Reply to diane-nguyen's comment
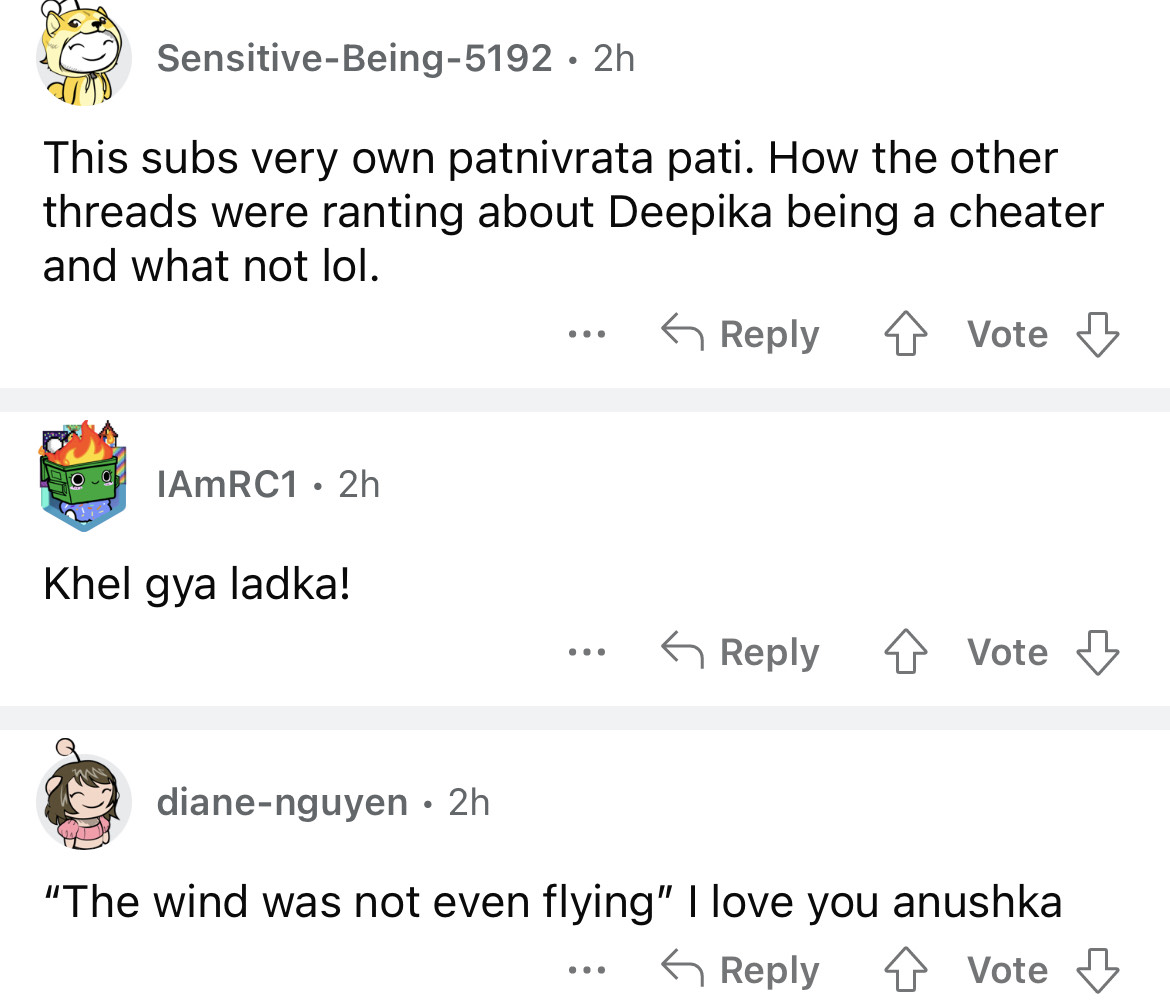 740,970
